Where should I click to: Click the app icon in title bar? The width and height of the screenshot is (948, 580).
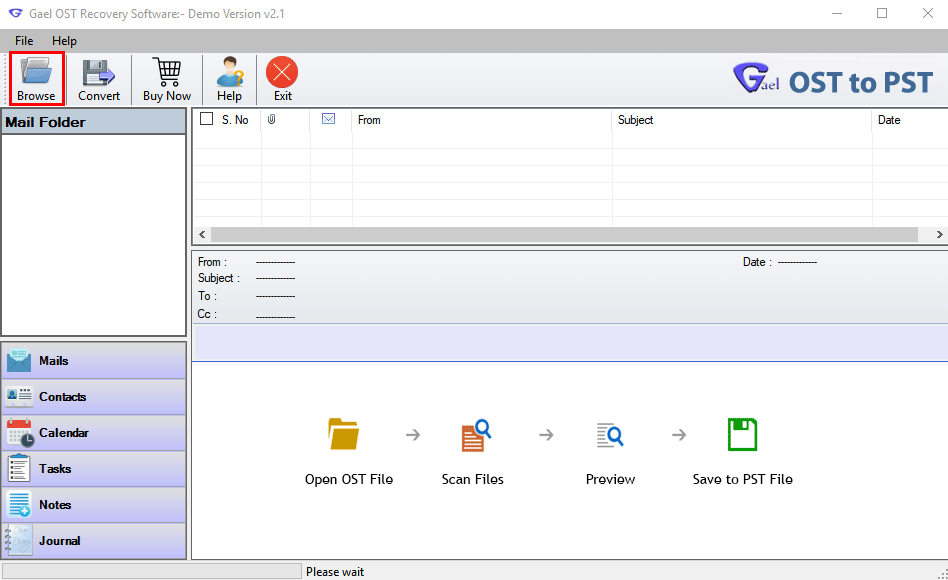click(x=15, y=13)
